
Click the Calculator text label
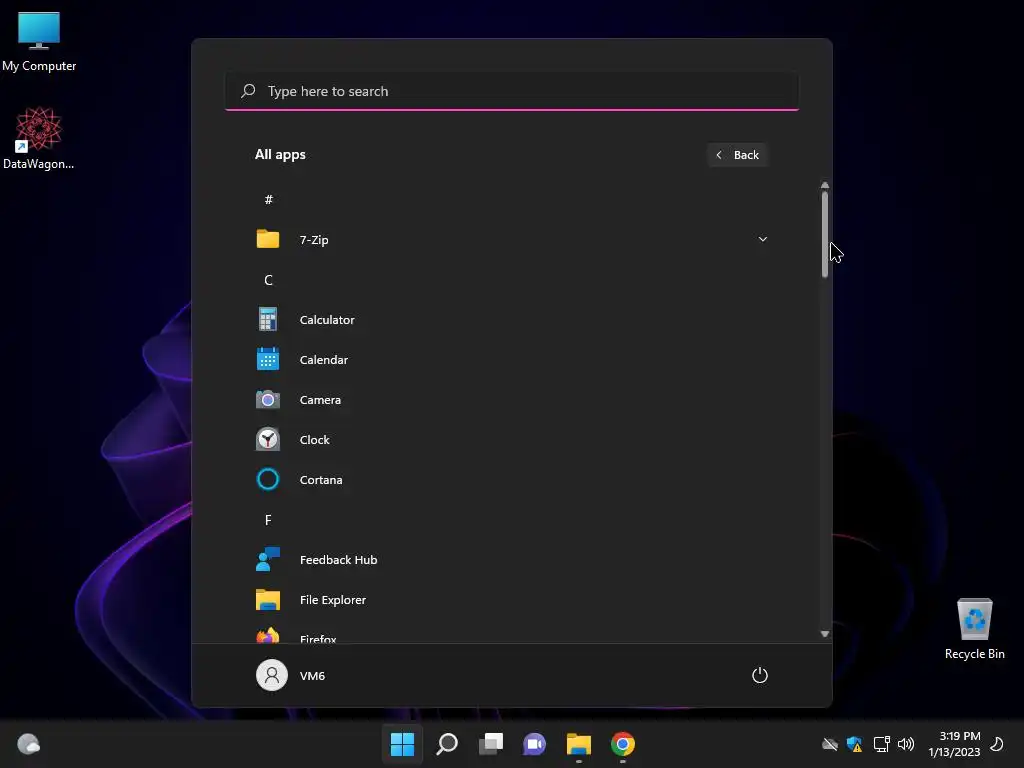tap(327, 320)
